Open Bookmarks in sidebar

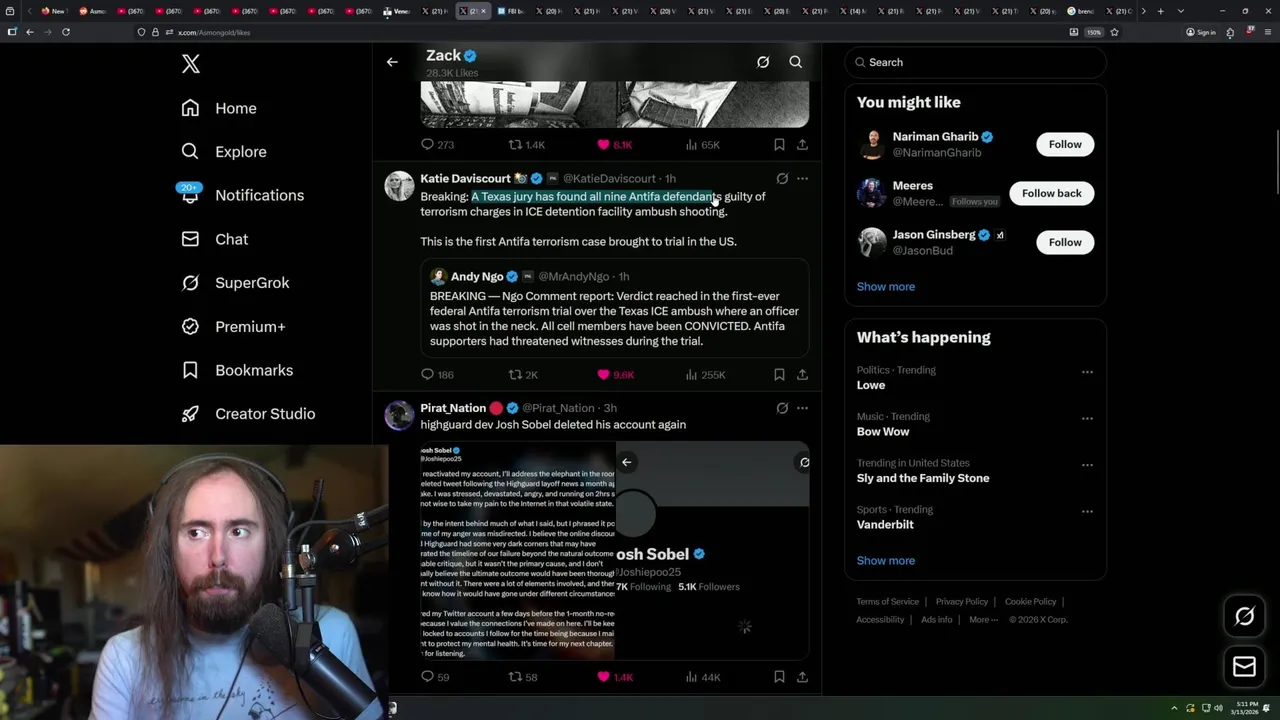coord(238,370)
